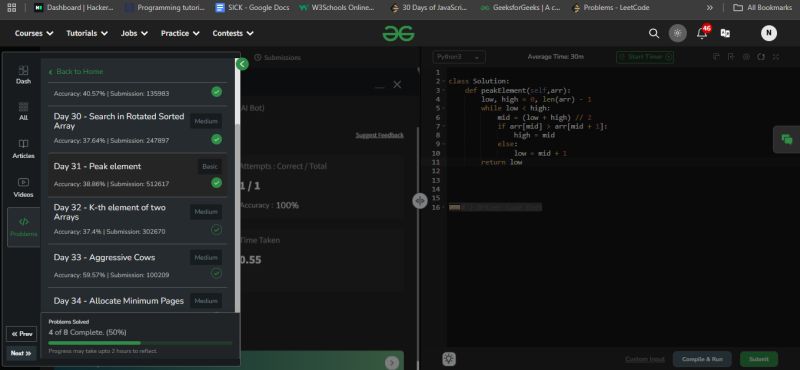Click the unsolved checkmark for Day 33
Viewport: 800px width, 370px height.
[216, 274]
